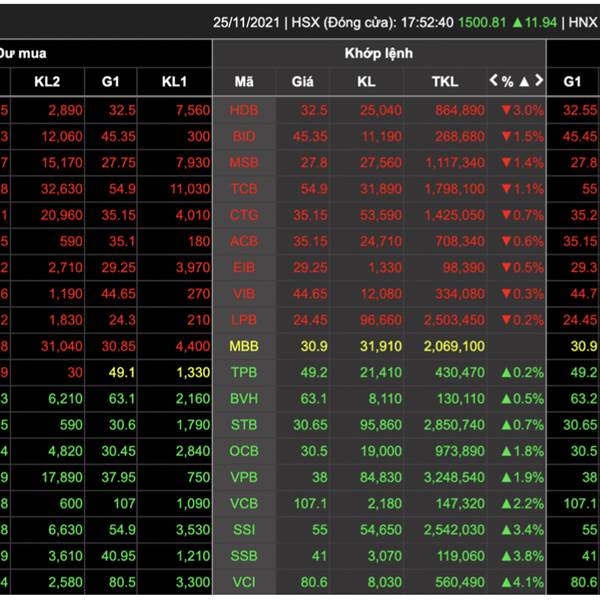The width and height of the screenshot is (600, 600).
Task: Click HSX closing time 17:52:40
Action: [x=427, y=23]
